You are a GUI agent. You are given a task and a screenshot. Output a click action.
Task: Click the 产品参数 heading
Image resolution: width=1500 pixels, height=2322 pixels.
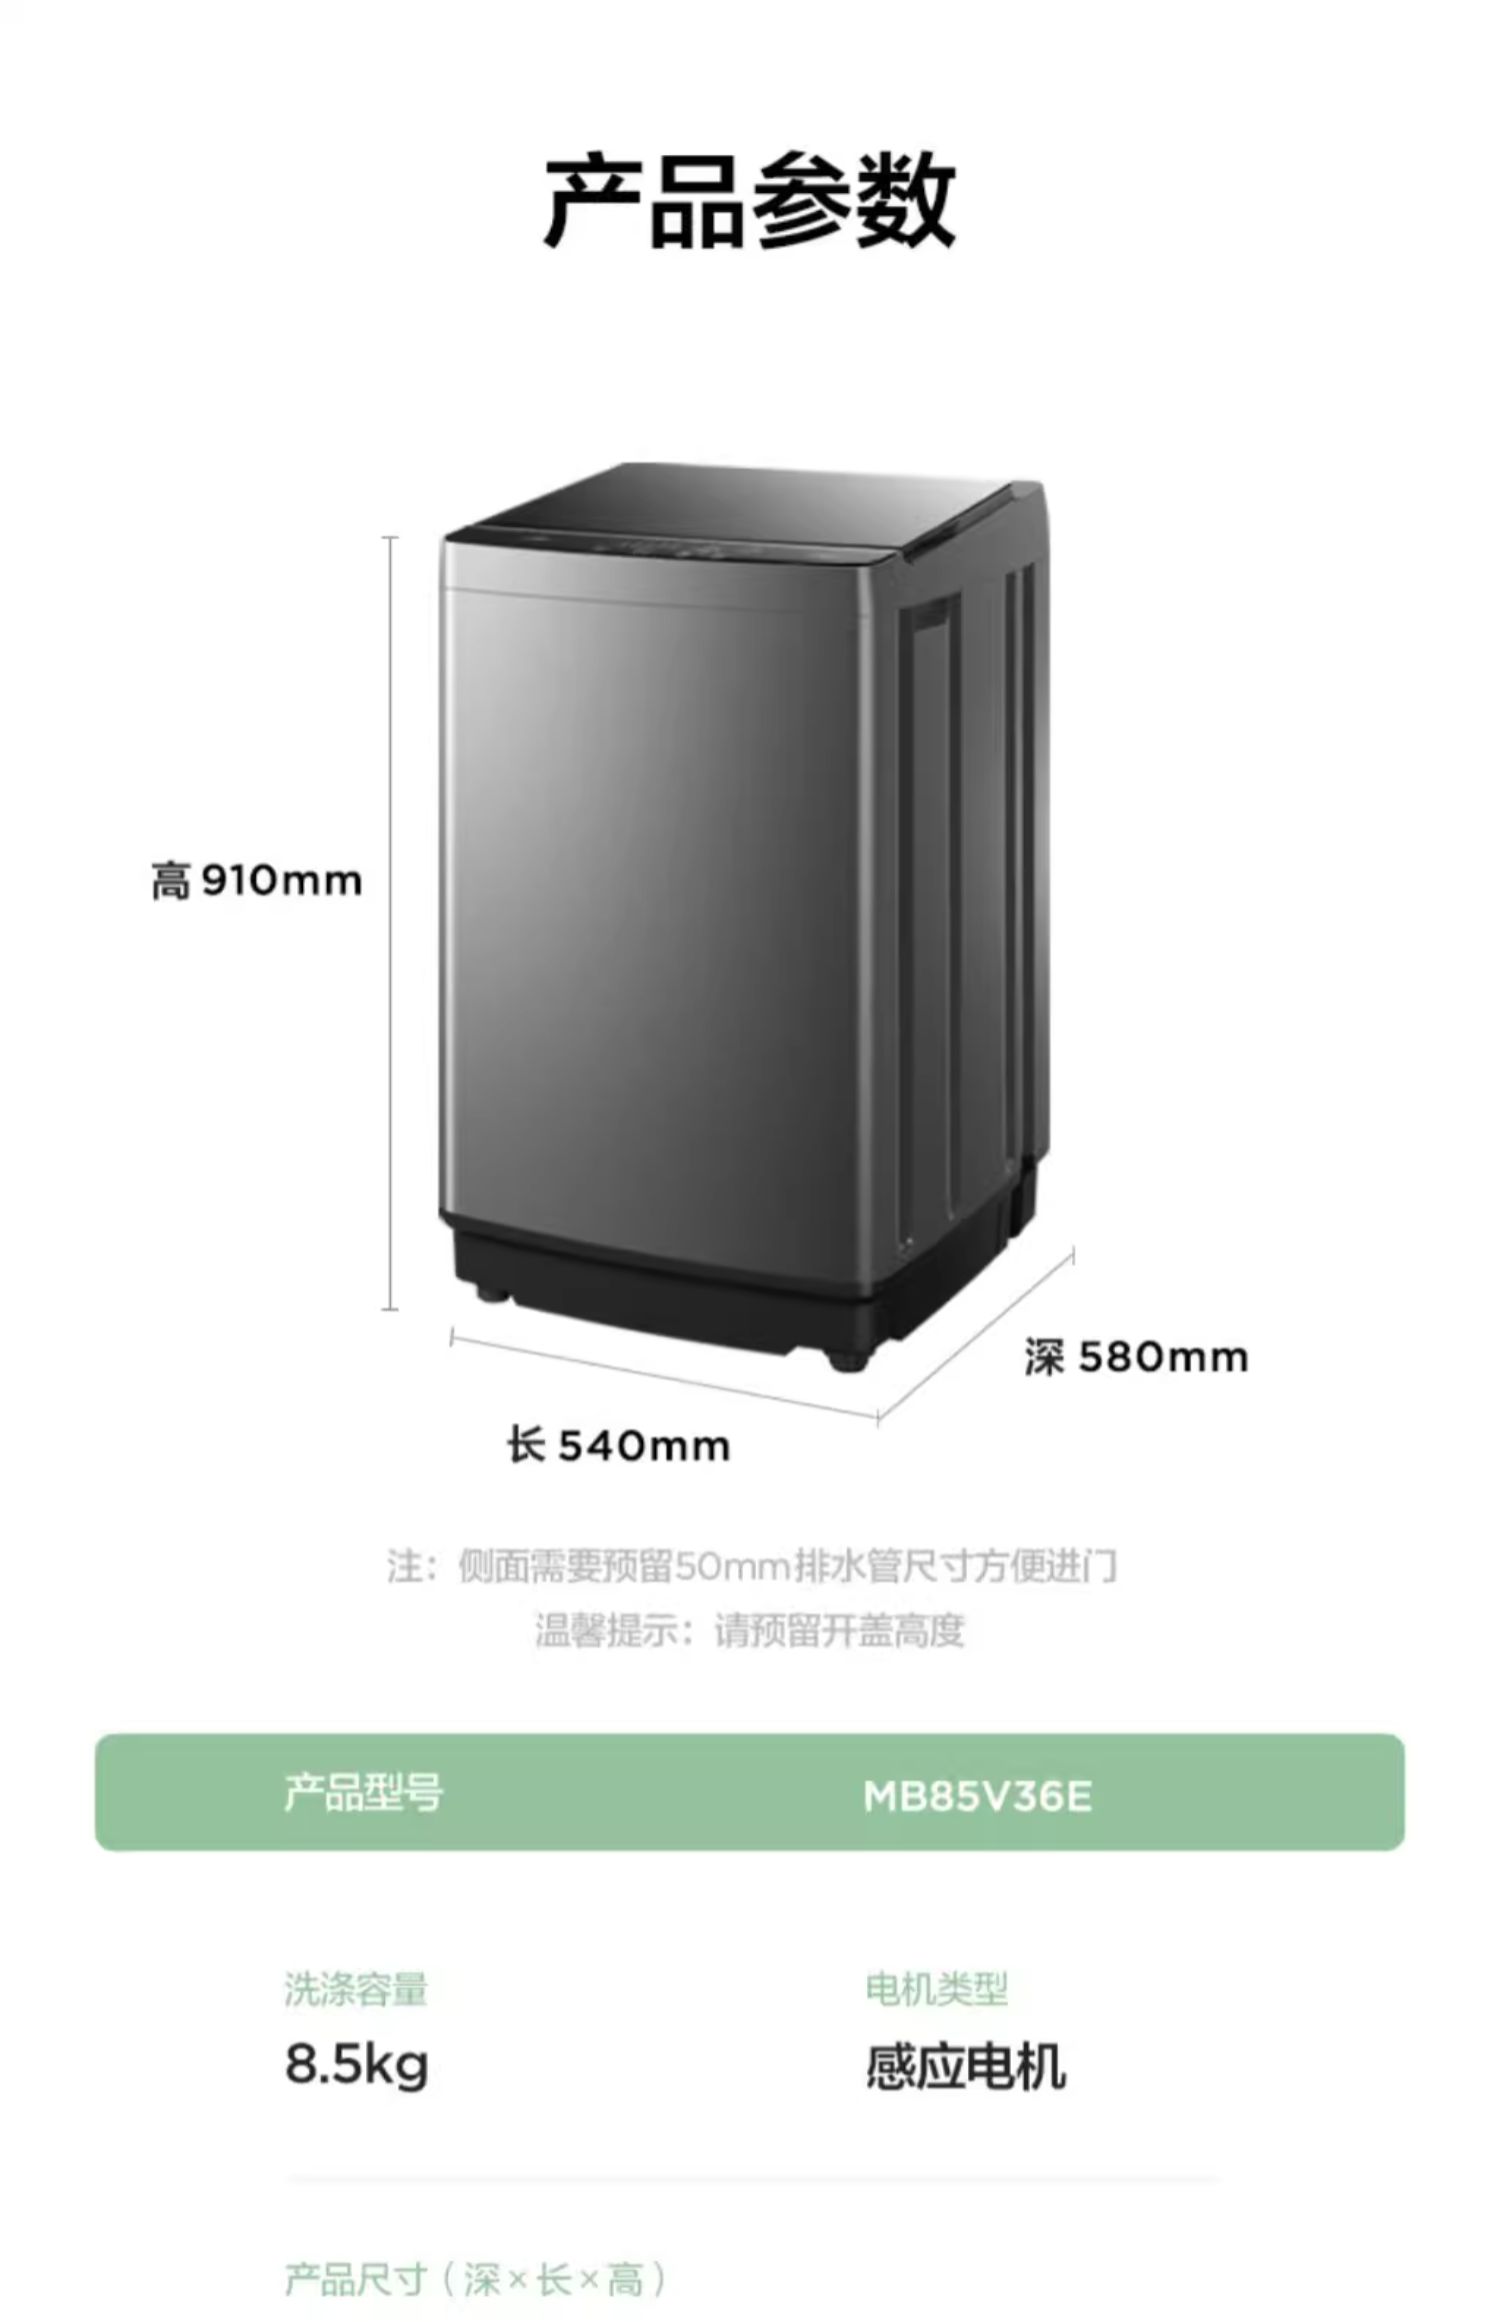750,200
